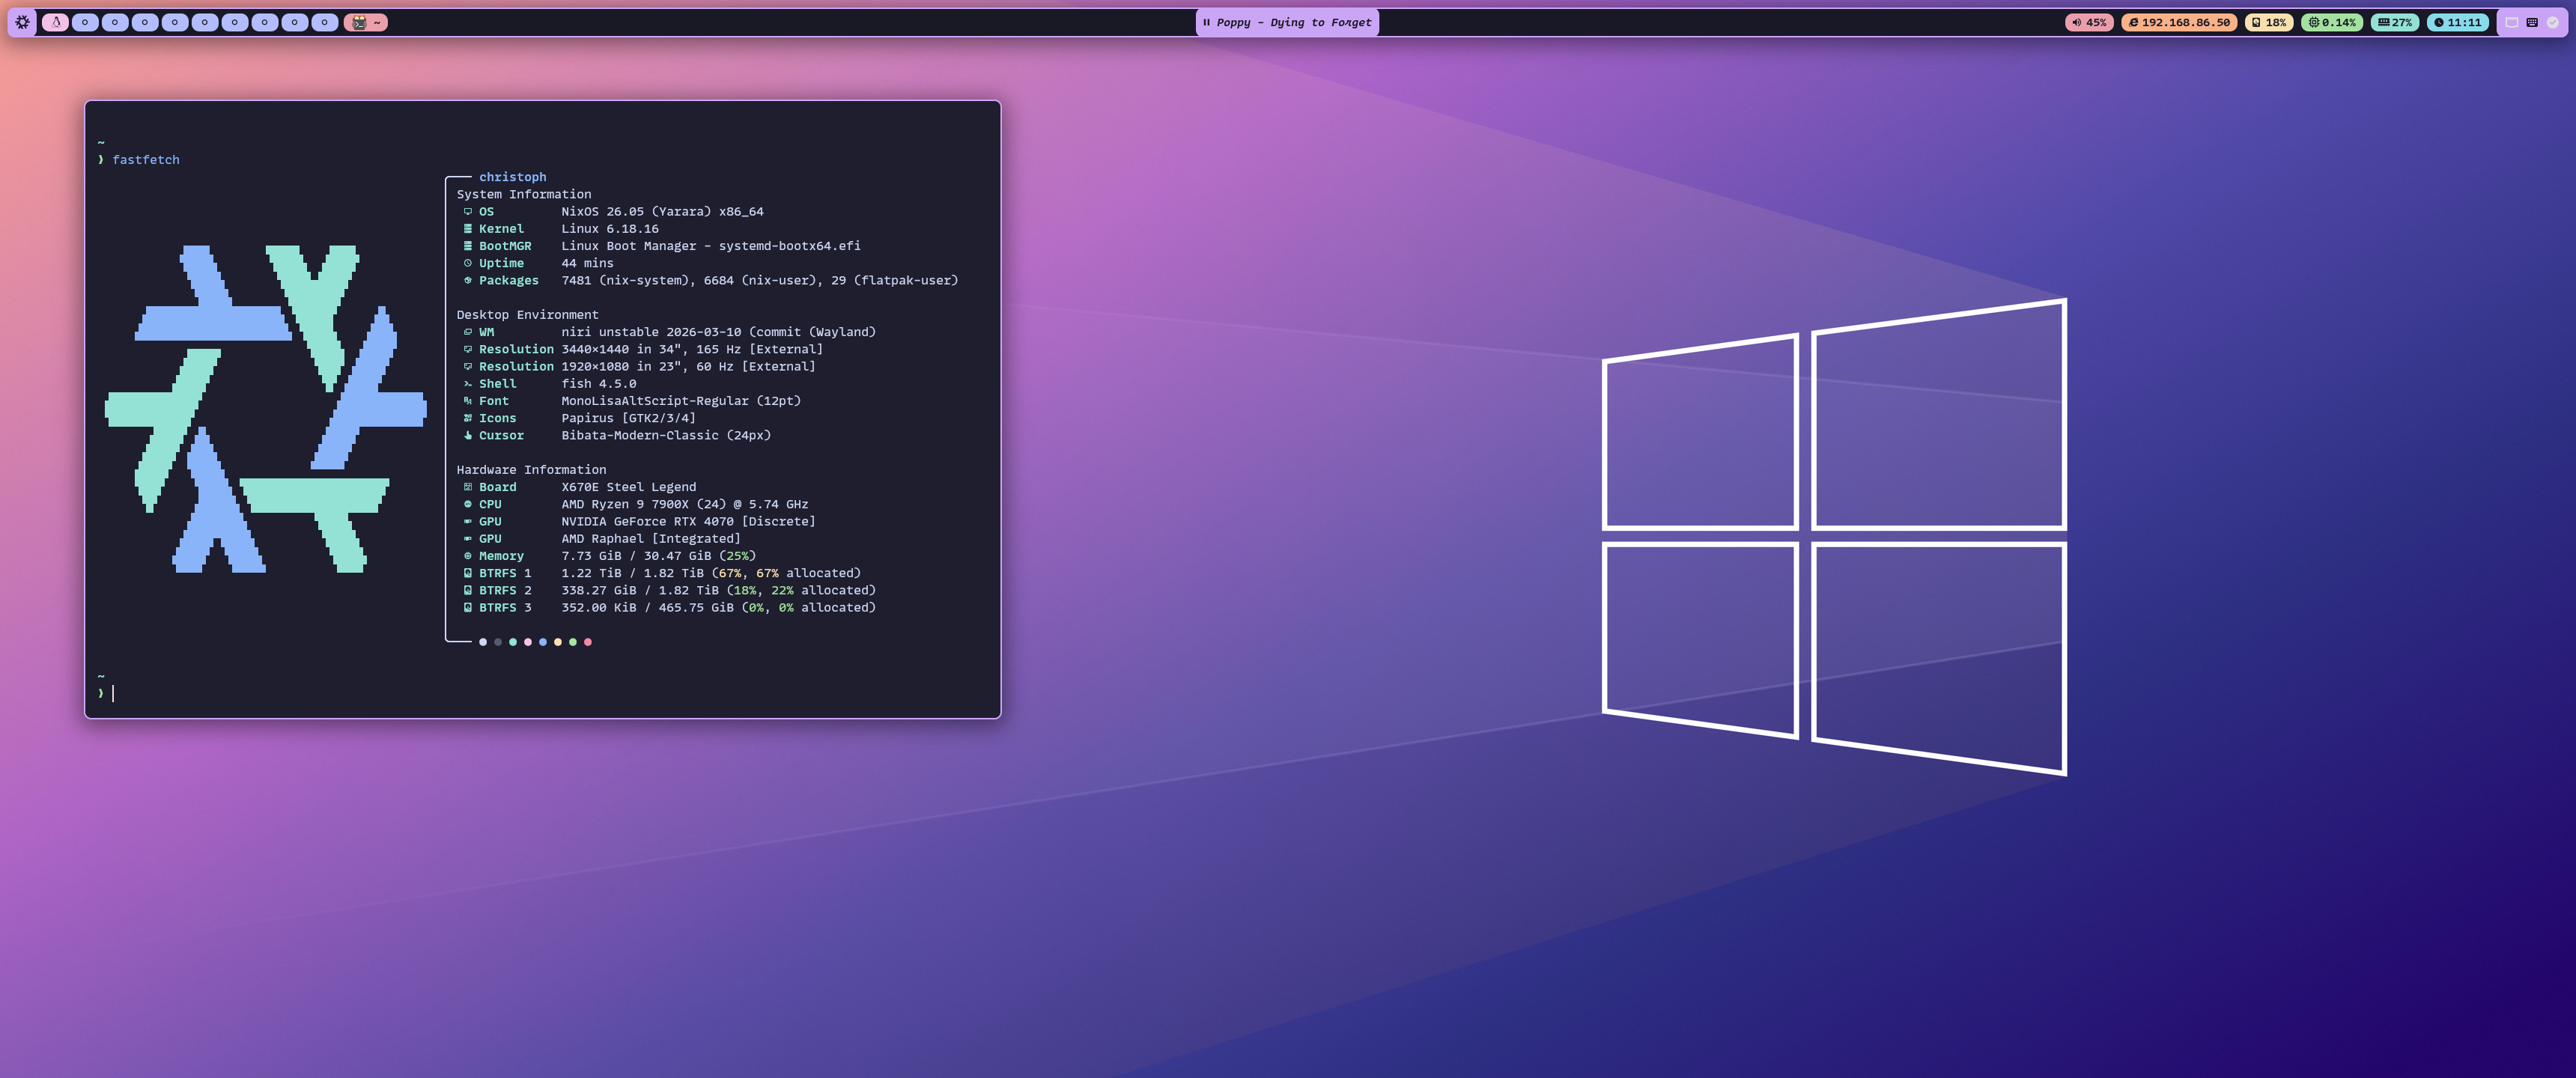Click the CPU usage 0.14% module
Image resolution: width=2576 pixels, height=1078 pixels.
[2331, 22]
